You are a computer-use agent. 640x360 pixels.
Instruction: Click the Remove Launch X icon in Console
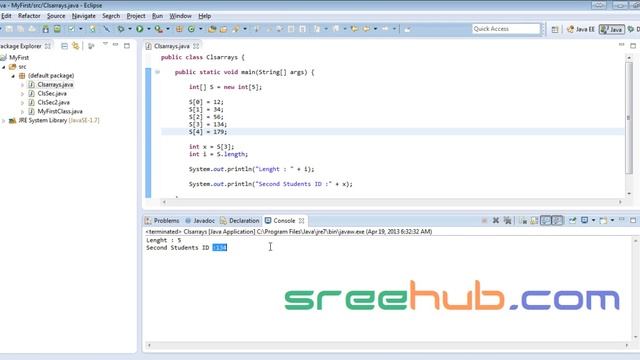[496, 220]
